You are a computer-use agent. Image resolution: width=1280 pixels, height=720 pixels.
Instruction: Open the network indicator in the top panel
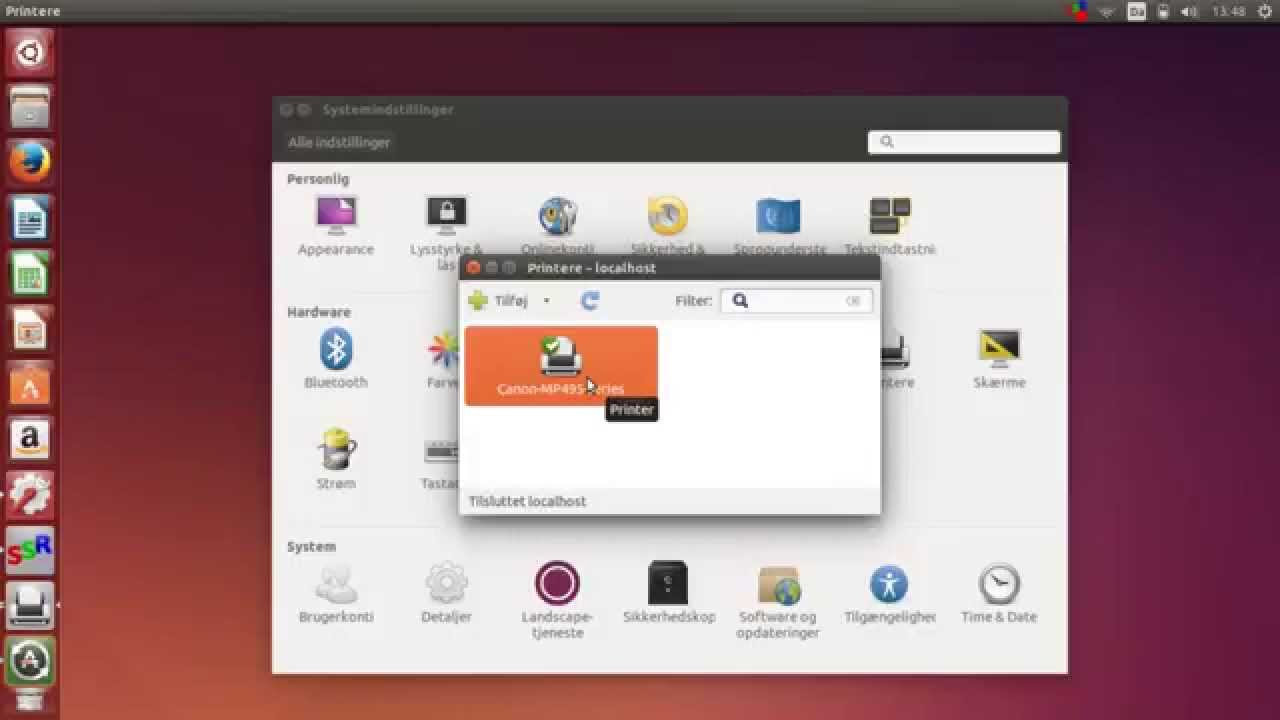click(x=1107, y=11)
